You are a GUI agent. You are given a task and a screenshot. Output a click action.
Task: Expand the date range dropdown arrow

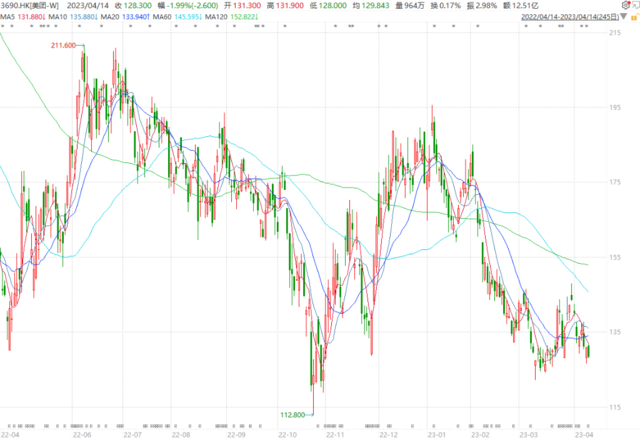pos(623,16)
